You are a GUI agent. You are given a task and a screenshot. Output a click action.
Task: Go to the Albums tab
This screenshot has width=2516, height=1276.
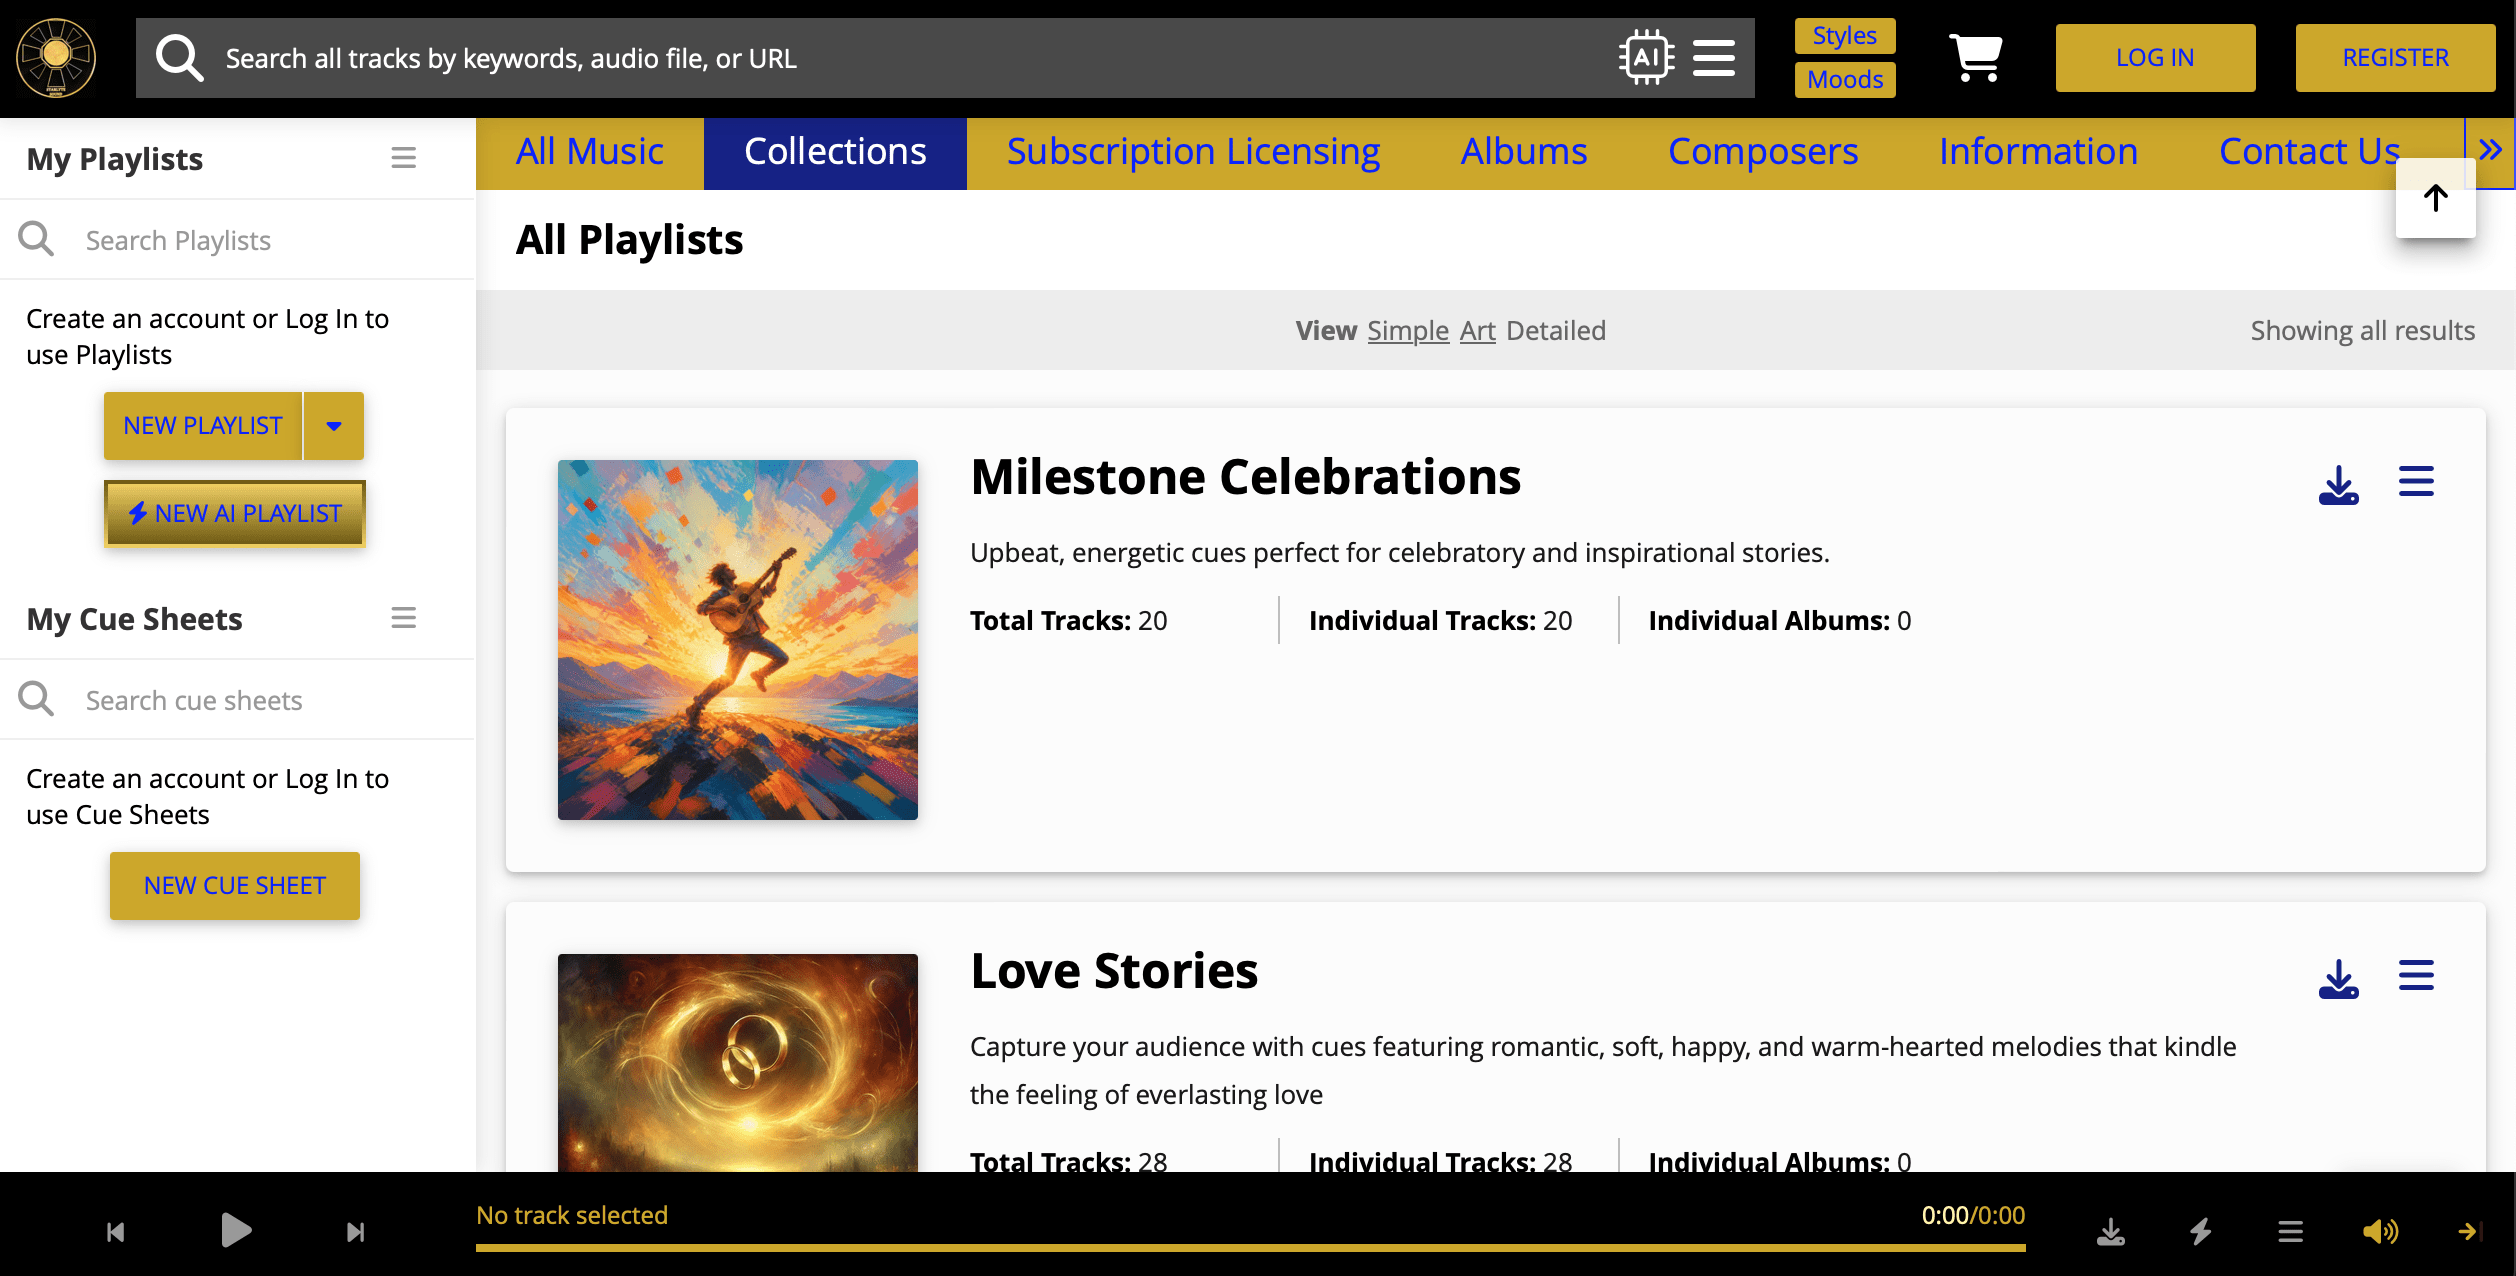click(x=1524, y=153)
